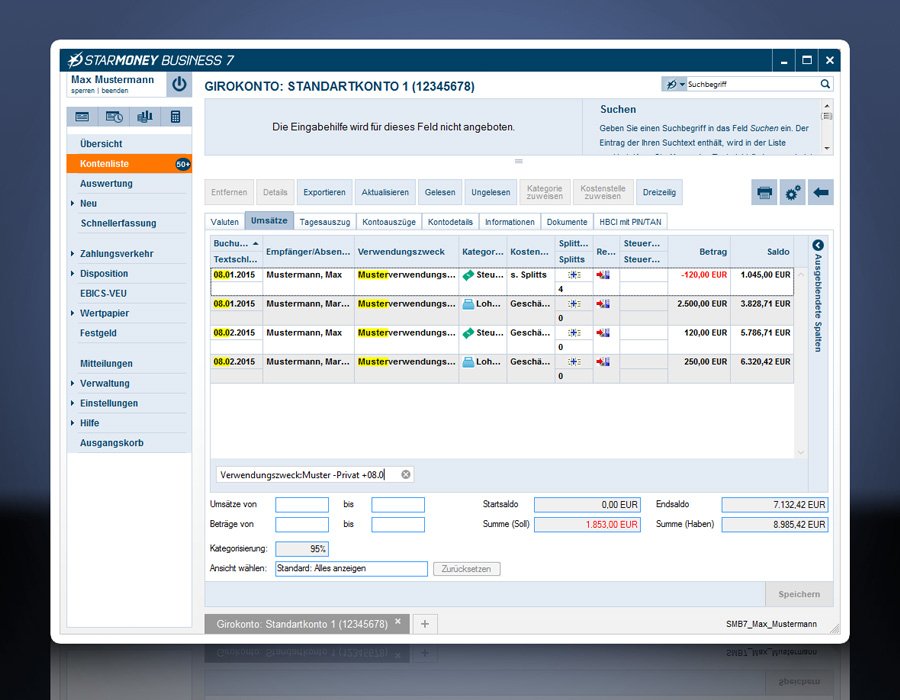
Task: Click the Exportieren button
Action: (324, 193)
